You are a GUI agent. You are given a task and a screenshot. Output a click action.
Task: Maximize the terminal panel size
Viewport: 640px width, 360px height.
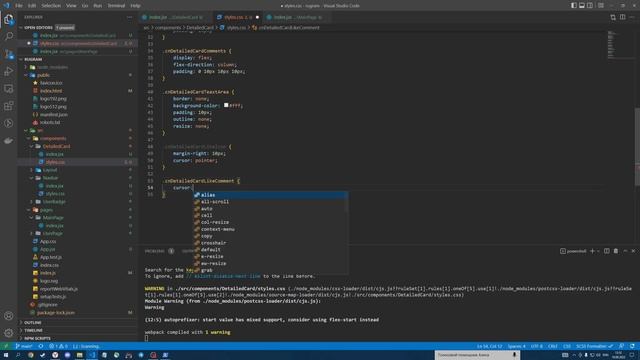(625, 251)
